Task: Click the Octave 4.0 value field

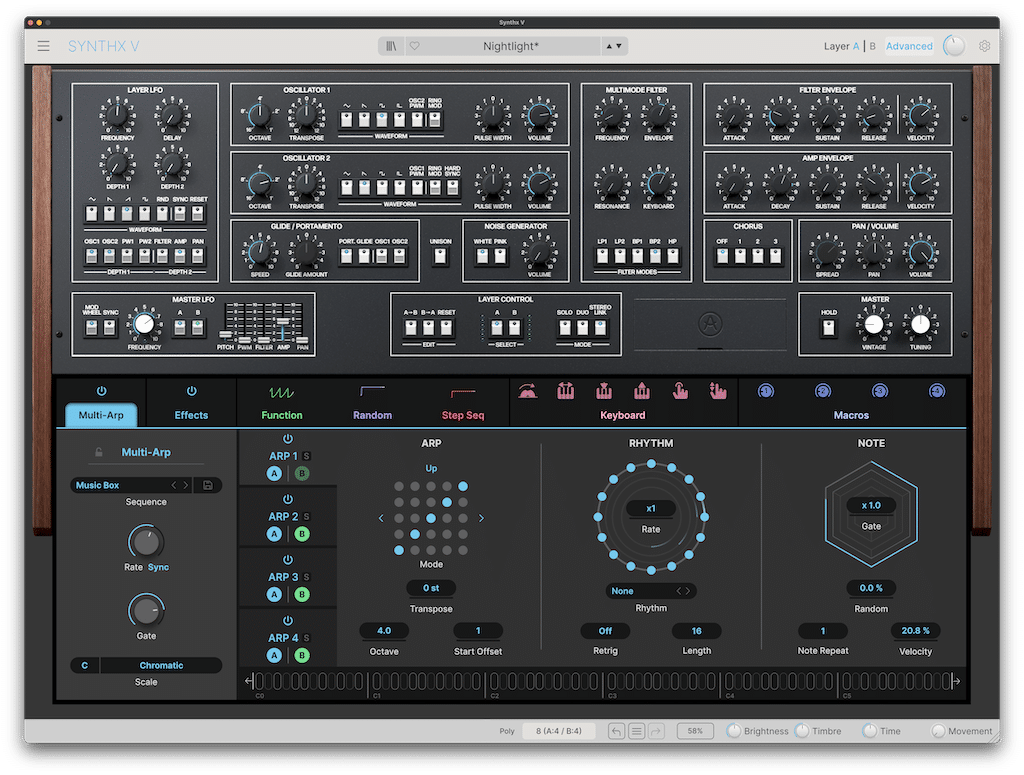Action: 384,631
